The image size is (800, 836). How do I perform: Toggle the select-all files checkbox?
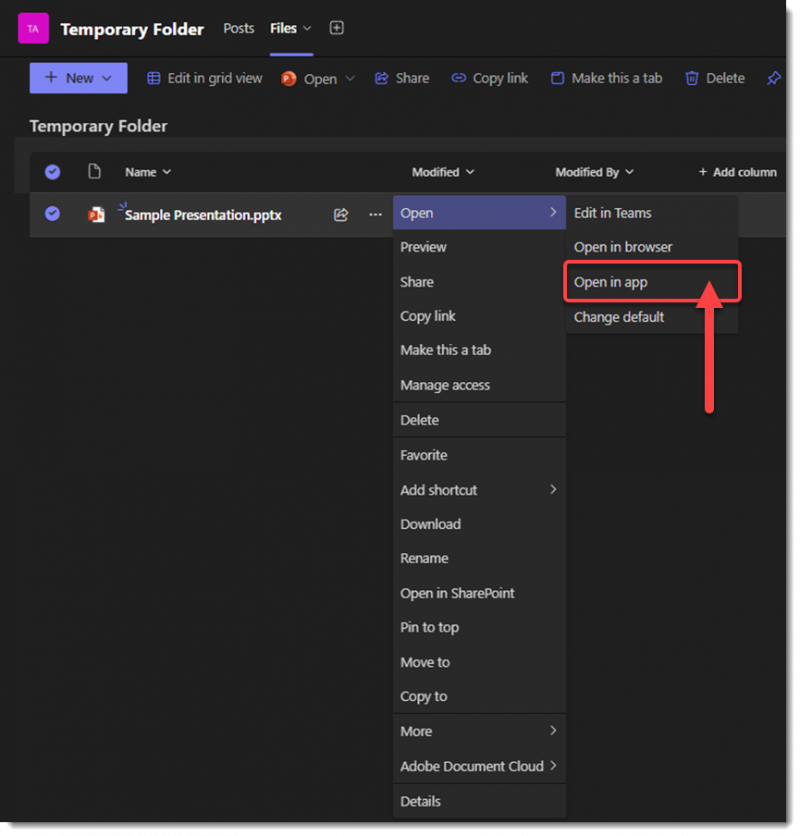tap(52, 172)
